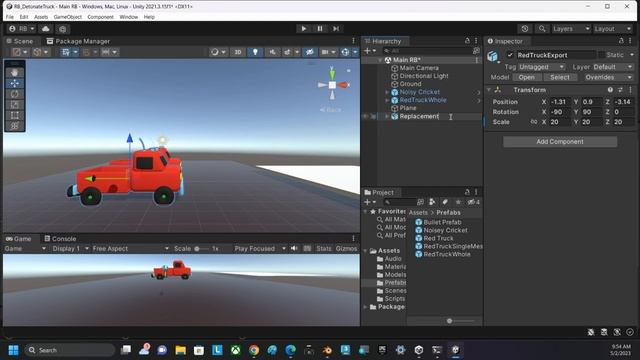Toggle 2D scene view mode
This screenshot has height=360, width=640.
238,52
